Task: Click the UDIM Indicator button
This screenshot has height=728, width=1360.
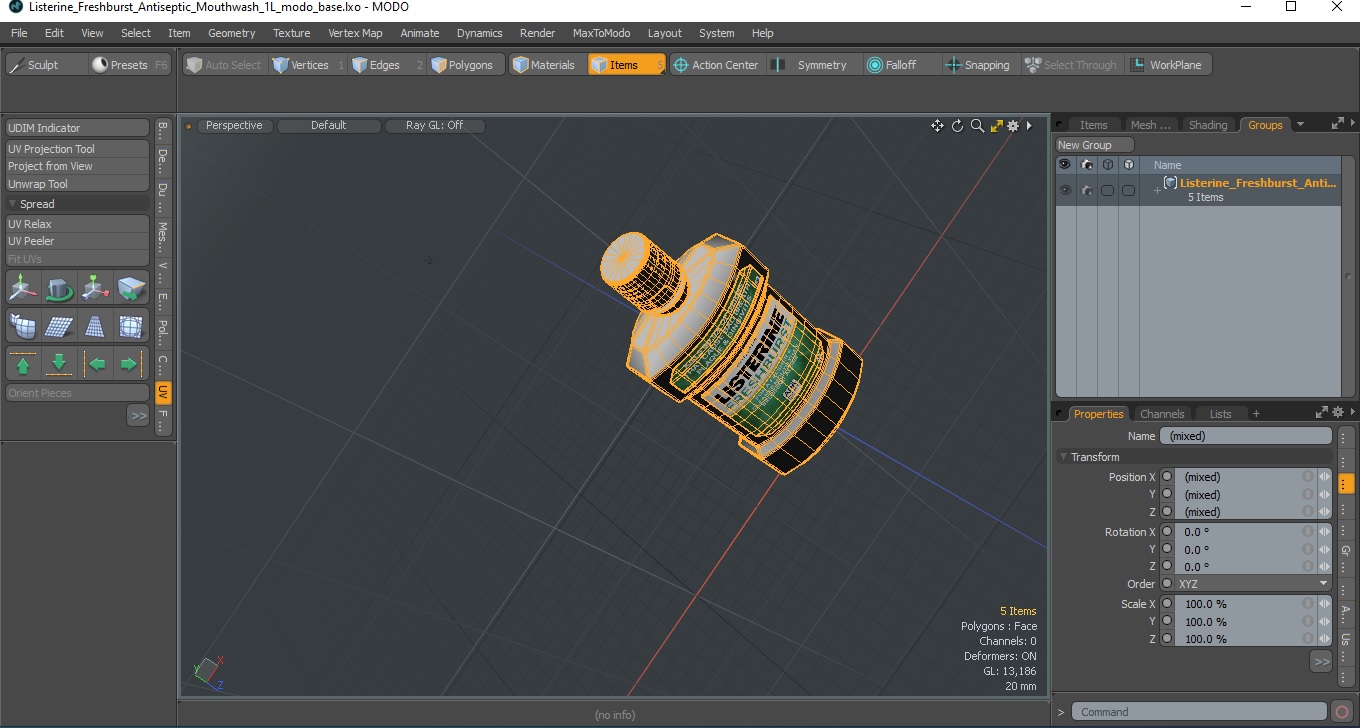Action: point(77,128)
